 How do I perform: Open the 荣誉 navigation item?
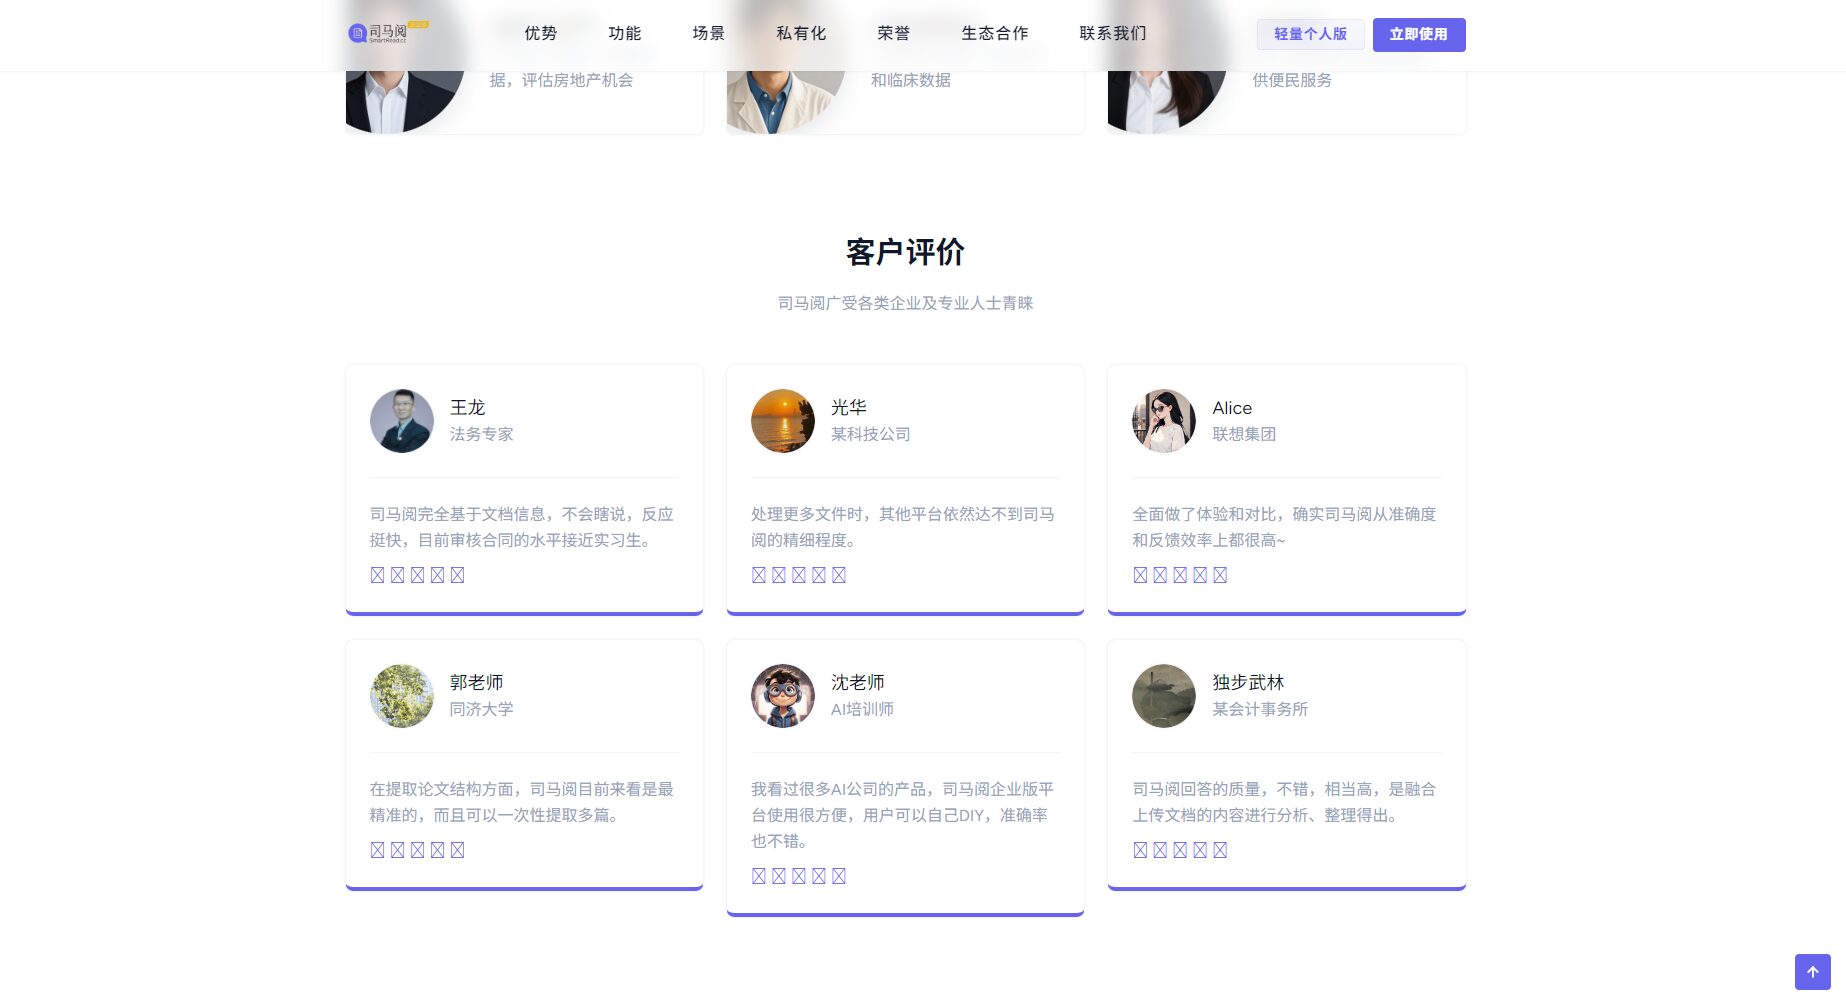(x=894, y=33)
